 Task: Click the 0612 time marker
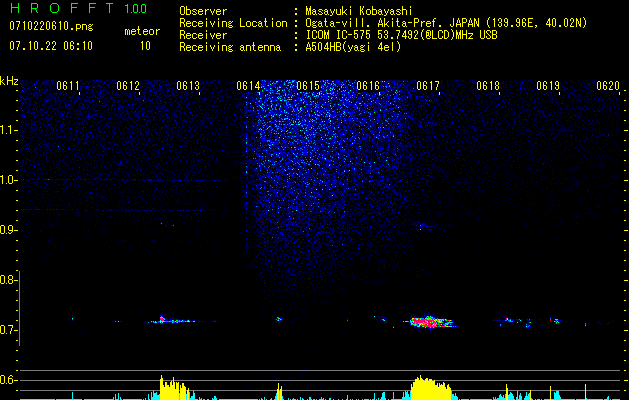128,86
